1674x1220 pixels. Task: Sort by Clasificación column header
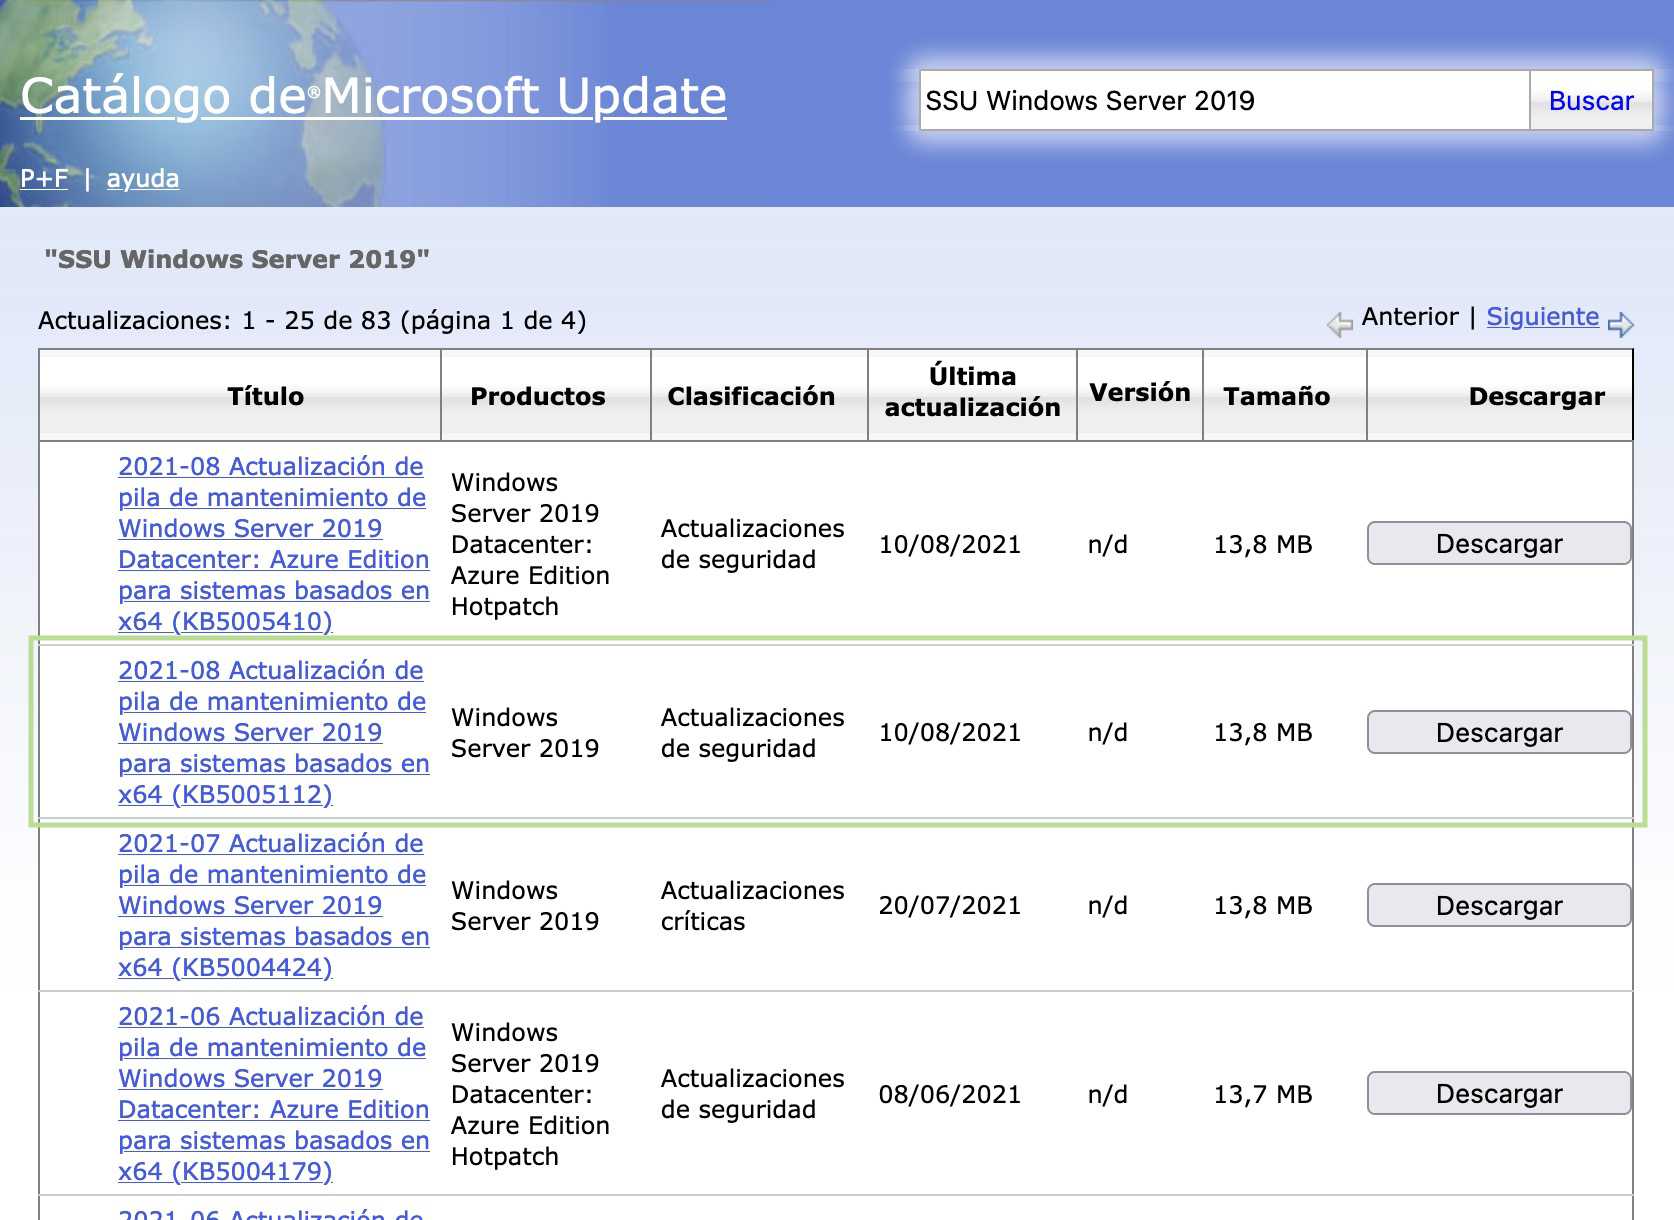coord(751,396)
